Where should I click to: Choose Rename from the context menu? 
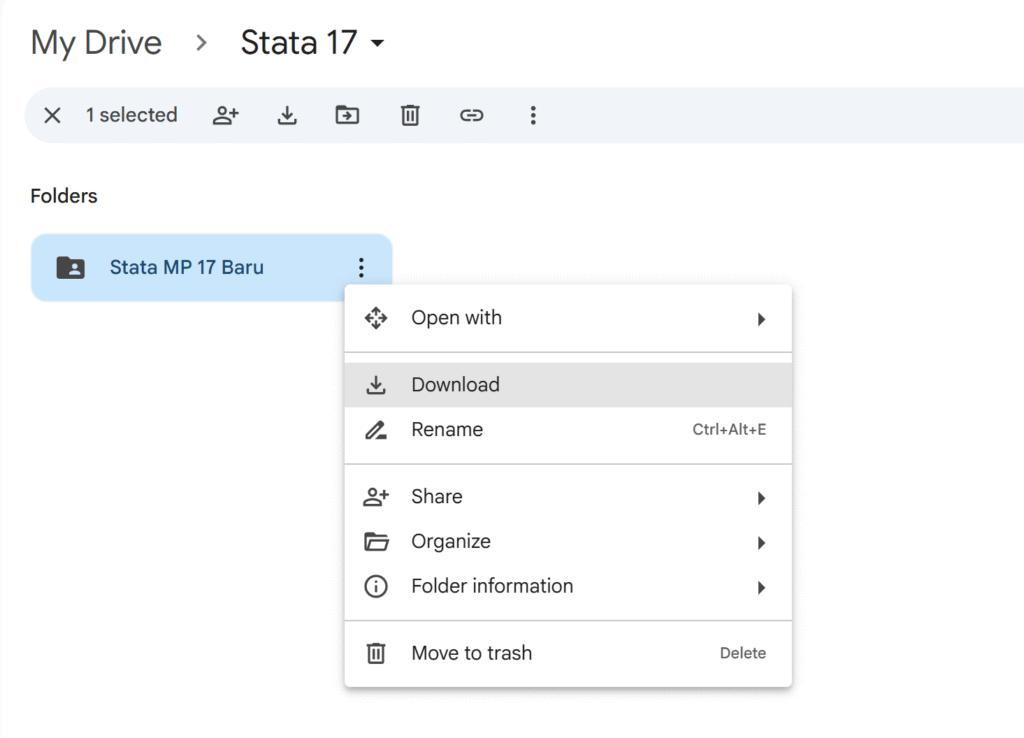(x=568, y=430)
